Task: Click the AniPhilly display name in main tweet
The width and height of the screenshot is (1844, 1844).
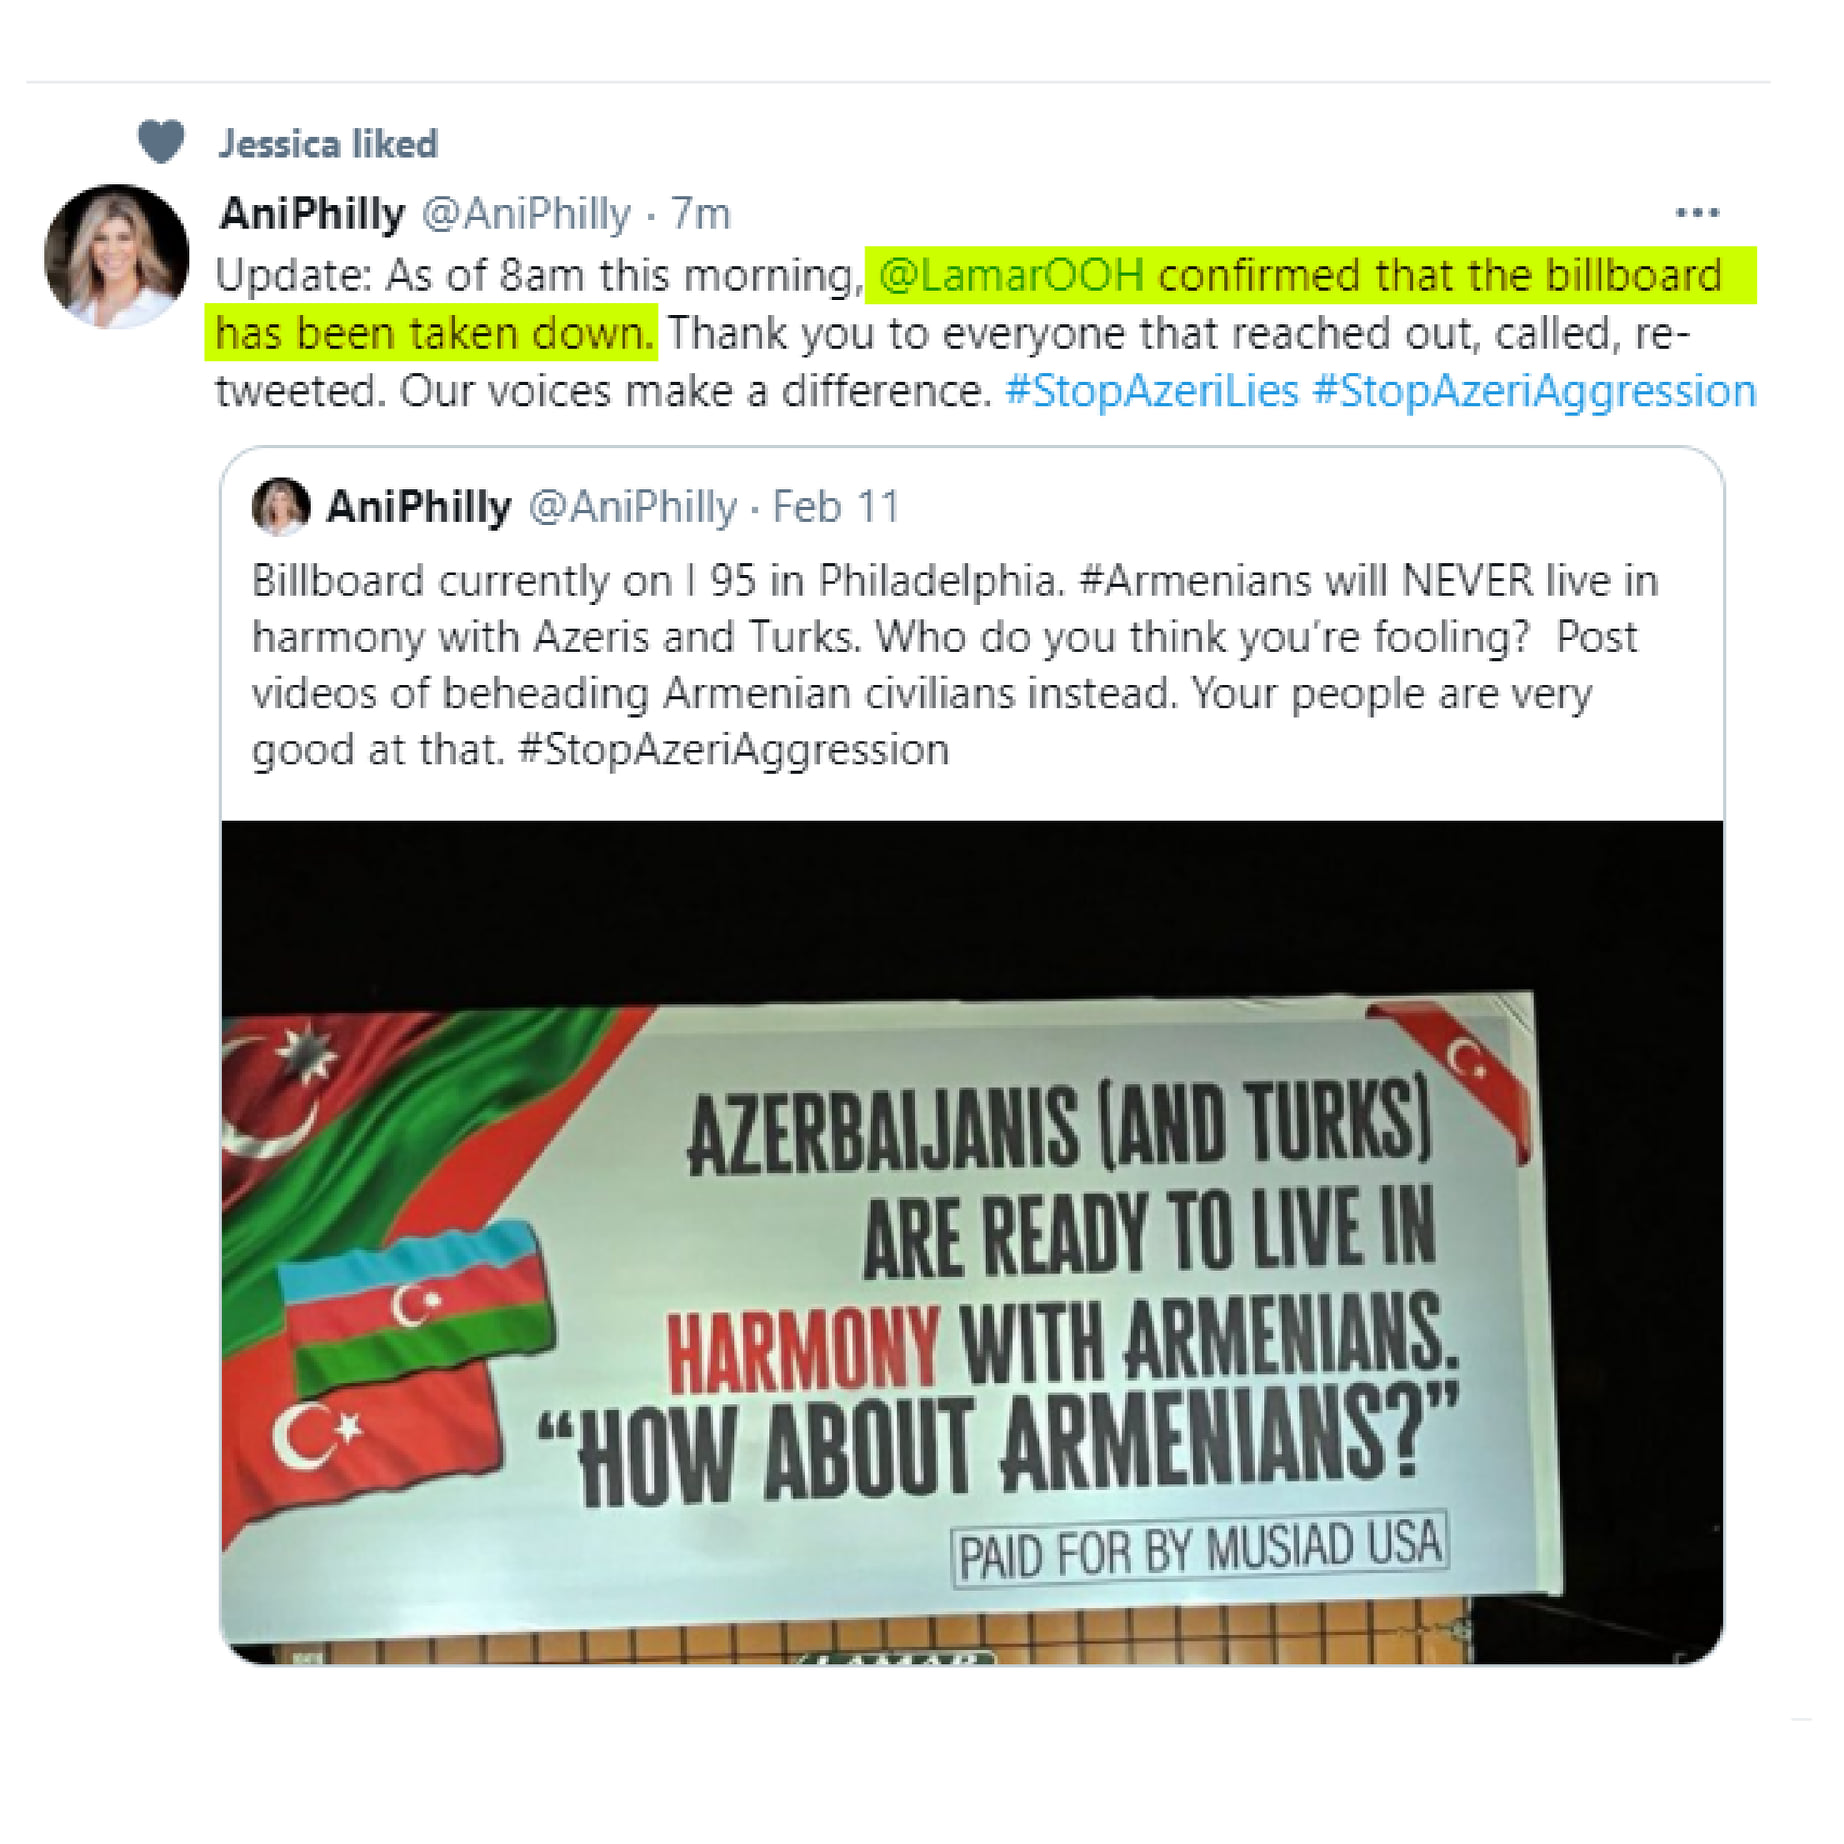Action: [x=312, y=213]
